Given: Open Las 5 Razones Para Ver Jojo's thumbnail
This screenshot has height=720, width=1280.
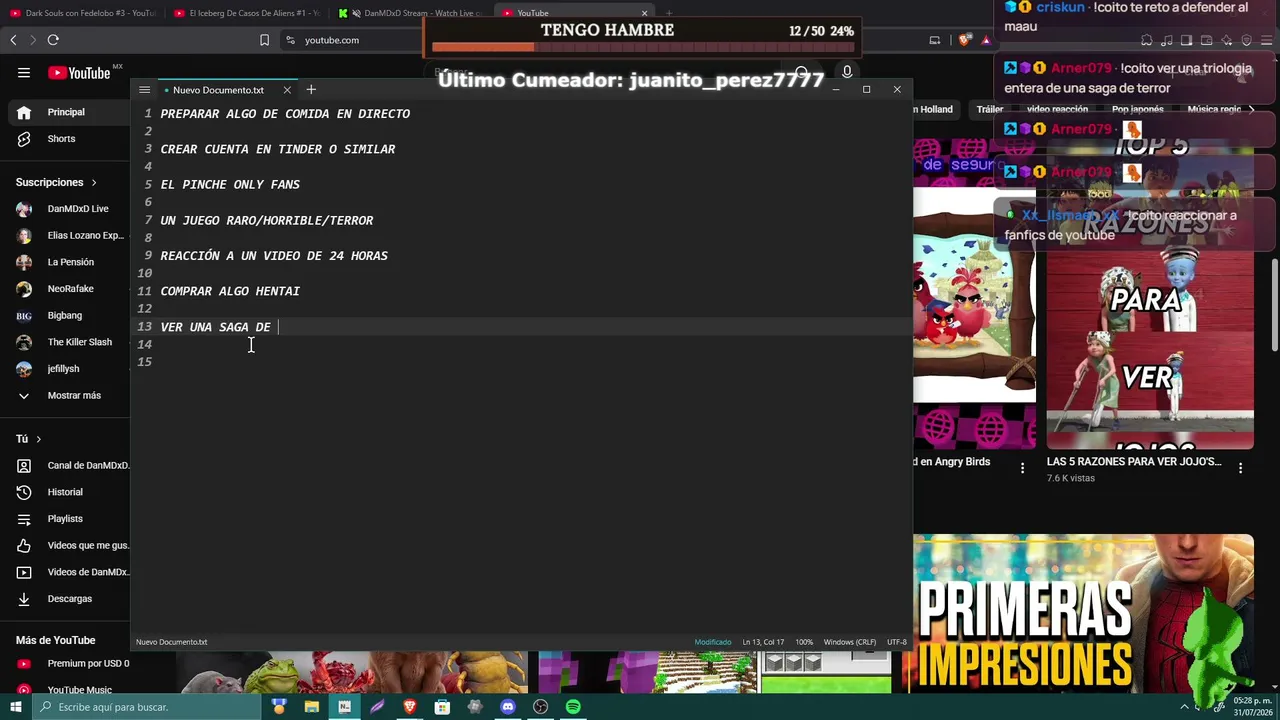Looking at the screenshot, I should click(1150, 295).
